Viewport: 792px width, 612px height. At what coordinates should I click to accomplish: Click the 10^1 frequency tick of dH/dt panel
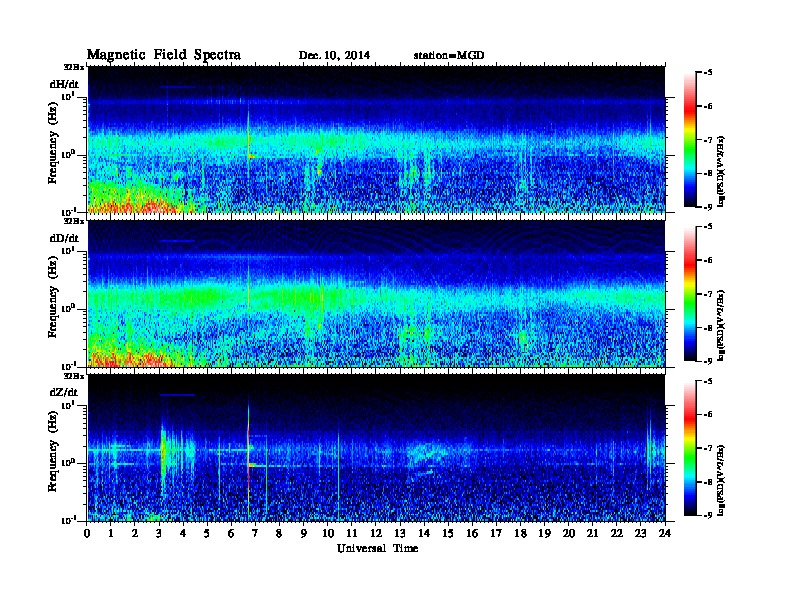pyautogui.click(x=68, y=96)
